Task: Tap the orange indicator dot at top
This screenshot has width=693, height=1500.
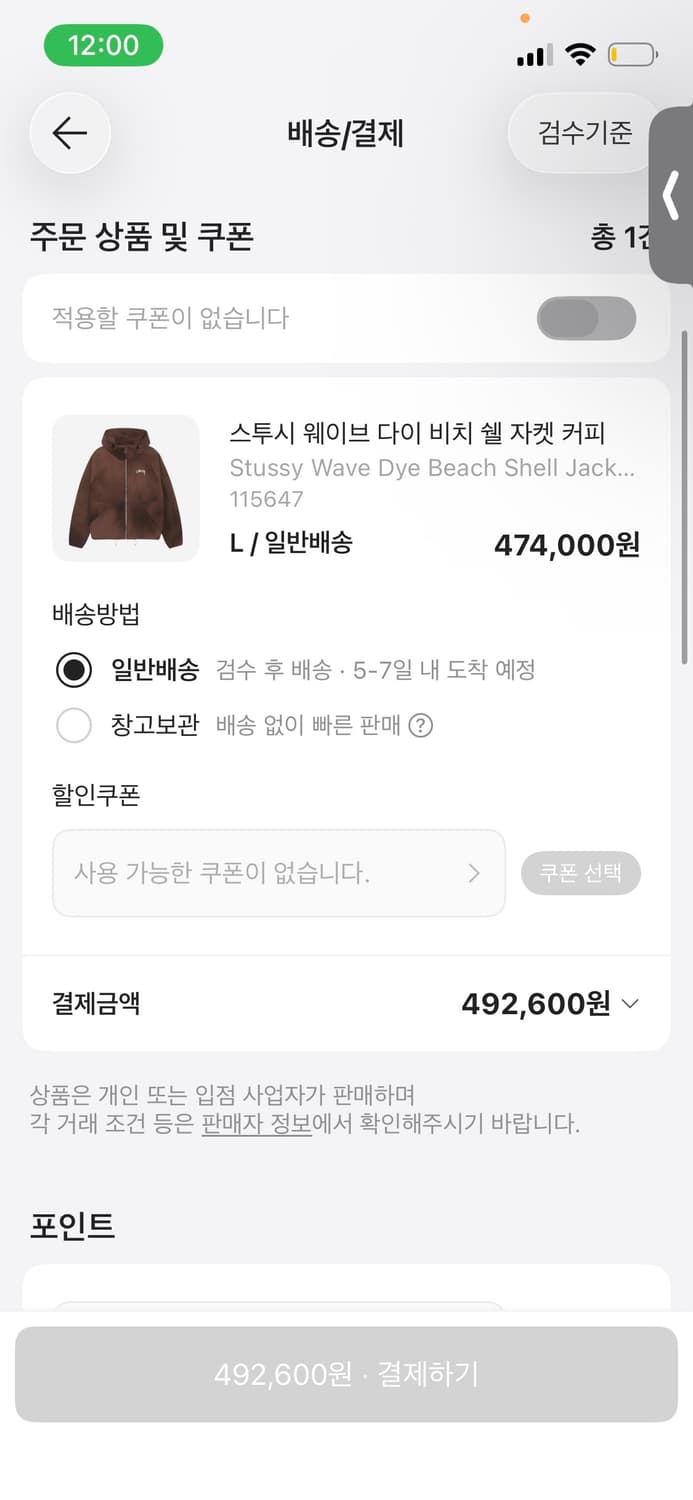Action: (x=524, y=18)
